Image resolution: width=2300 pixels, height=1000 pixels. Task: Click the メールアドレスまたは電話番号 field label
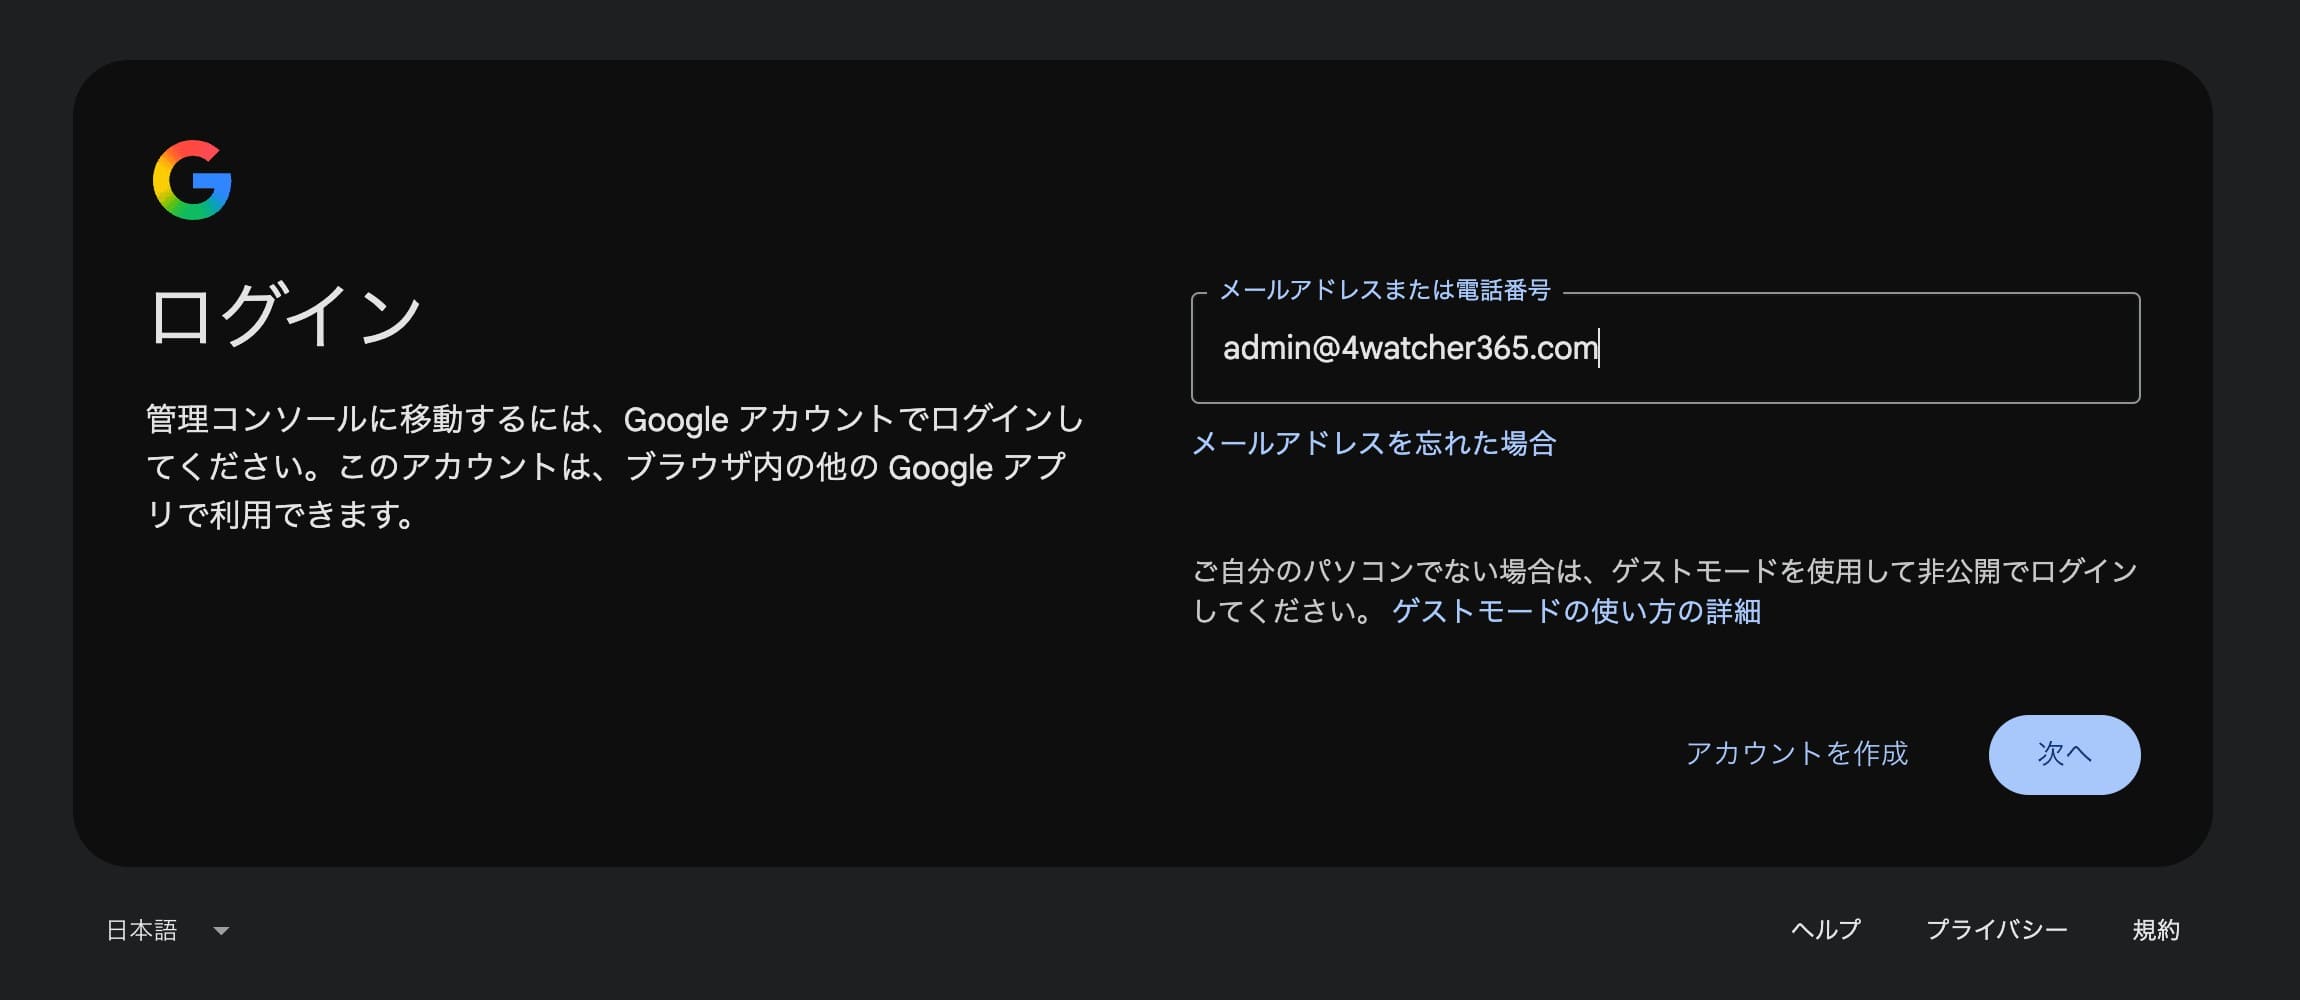coord(1385,290)
